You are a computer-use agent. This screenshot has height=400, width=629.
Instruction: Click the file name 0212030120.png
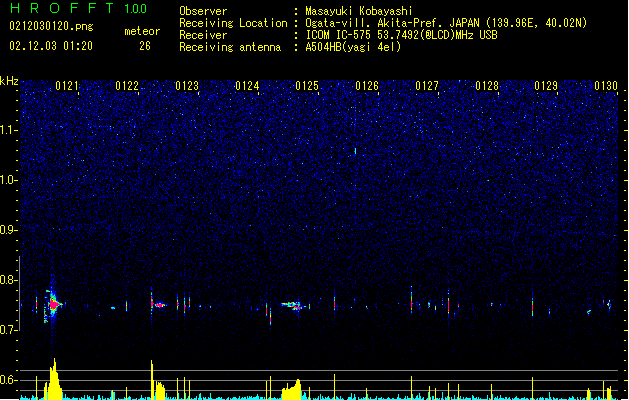51,26
